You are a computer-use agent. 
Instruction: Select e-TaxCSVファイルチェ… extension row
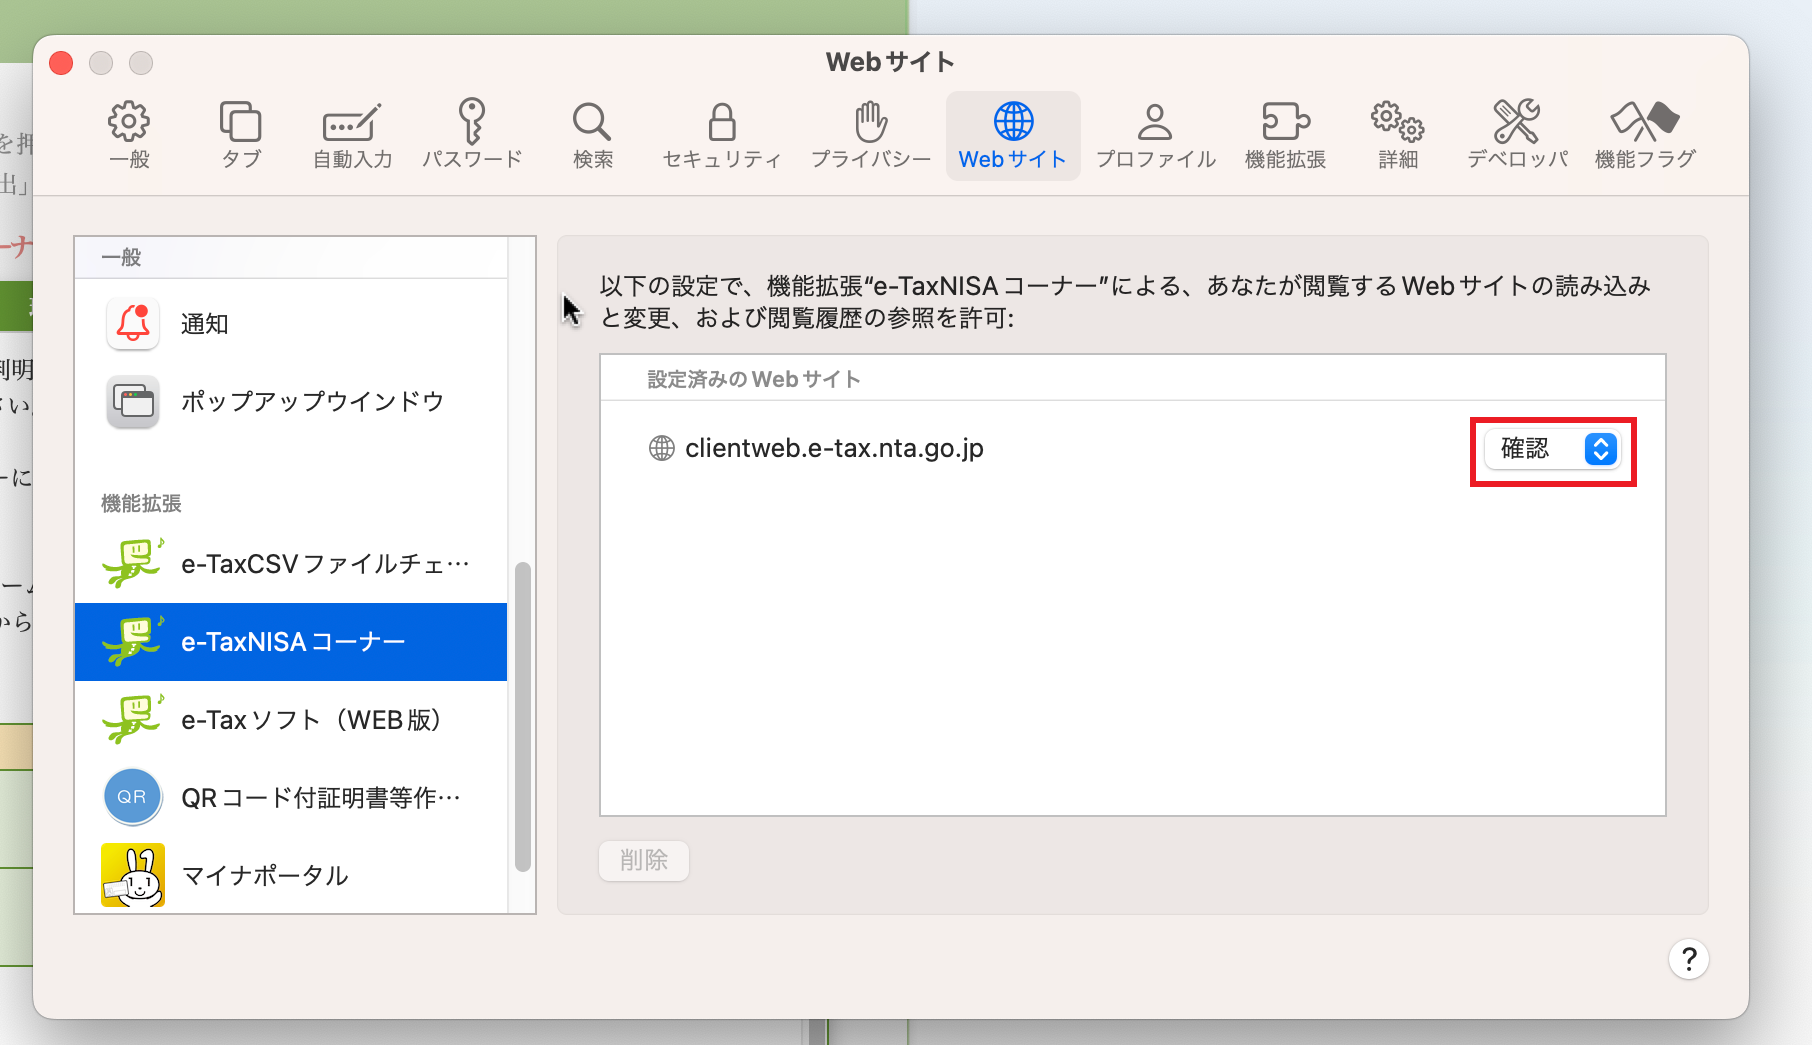tap(291, 563)
